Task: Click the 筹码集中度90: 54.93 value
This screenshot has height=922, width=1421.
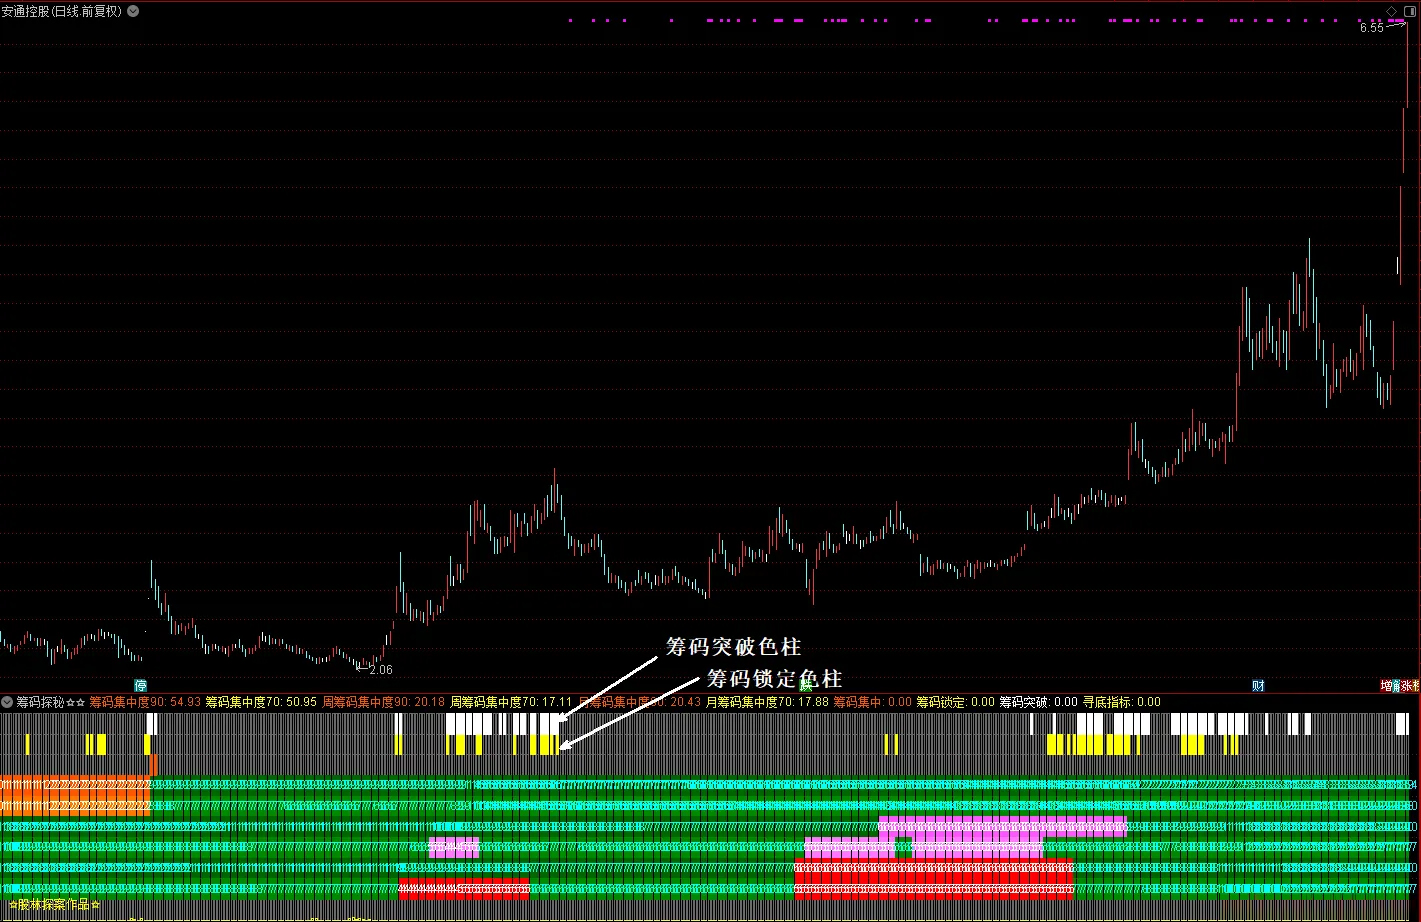Action: [145, 702]
